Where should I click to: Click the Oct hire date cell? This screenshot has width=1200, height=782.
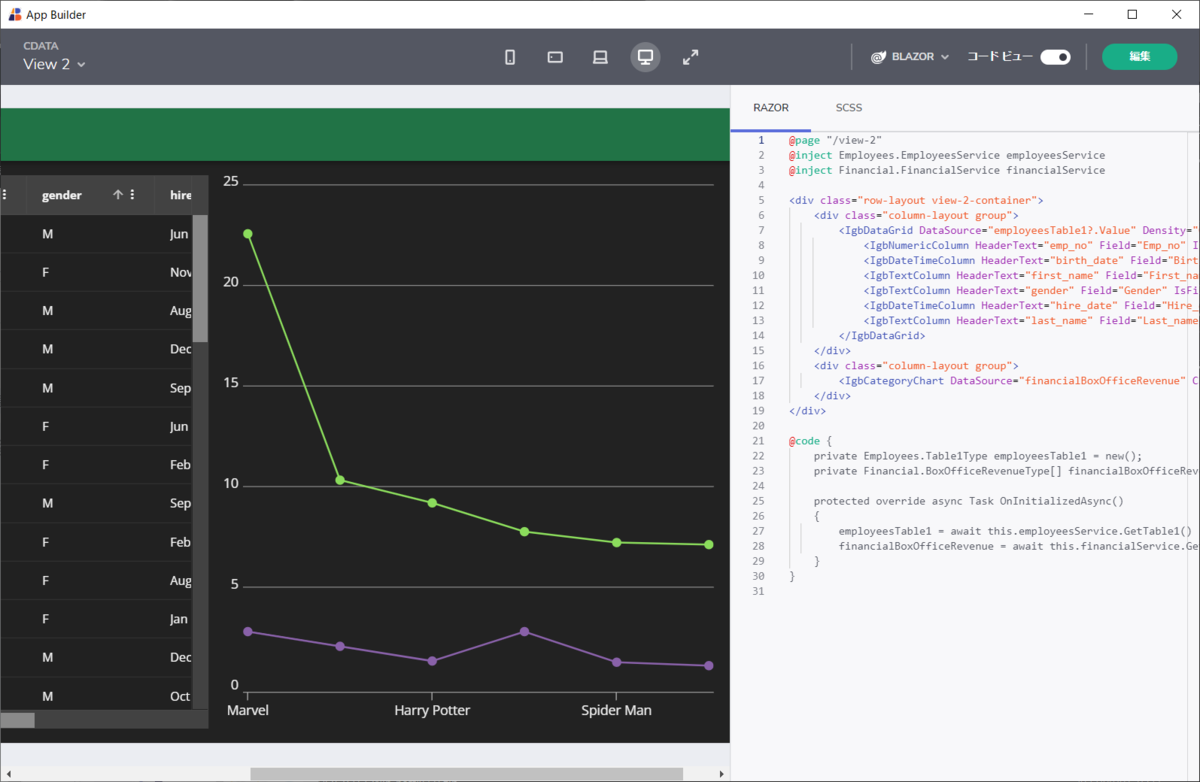click(180, 696)
